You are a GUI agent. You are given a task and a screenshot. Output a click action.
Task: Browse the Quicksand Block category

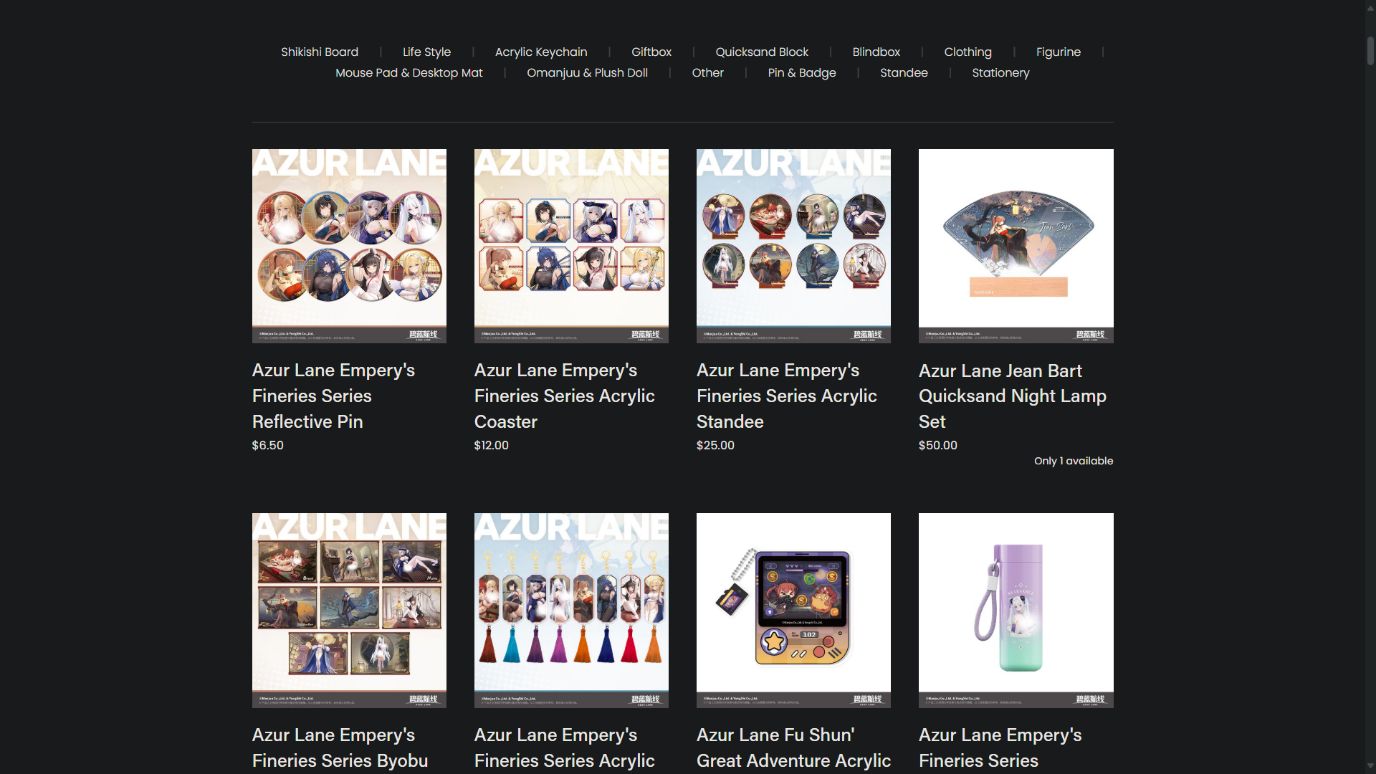click(x=762, y=52)
